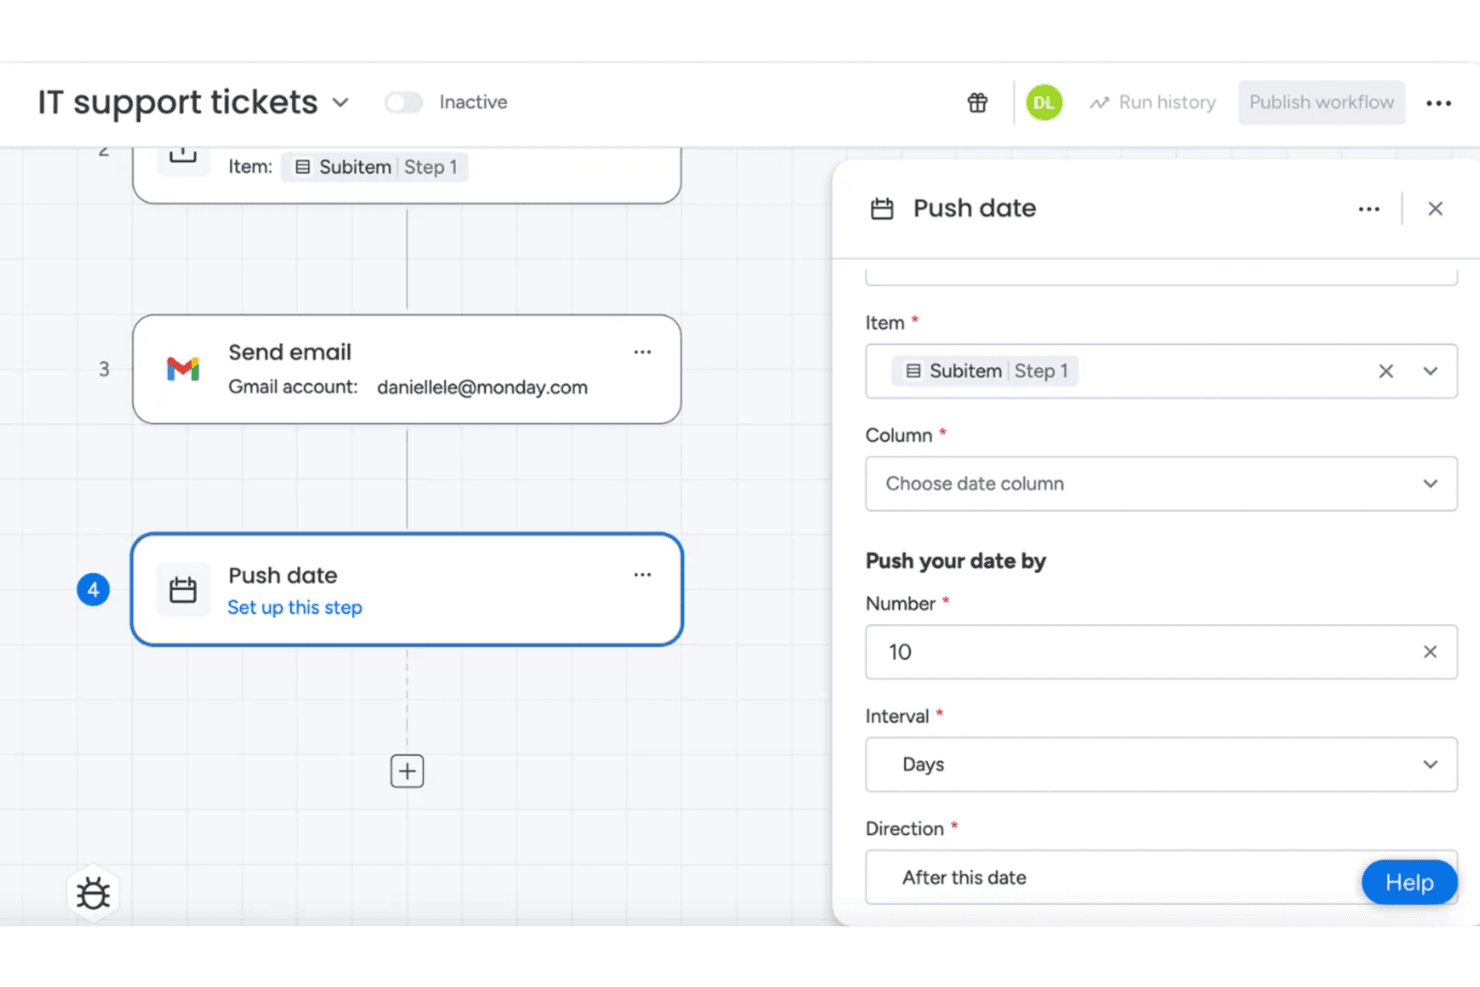
Task: Click the step 4 number badge
Action: click(93, 590)
